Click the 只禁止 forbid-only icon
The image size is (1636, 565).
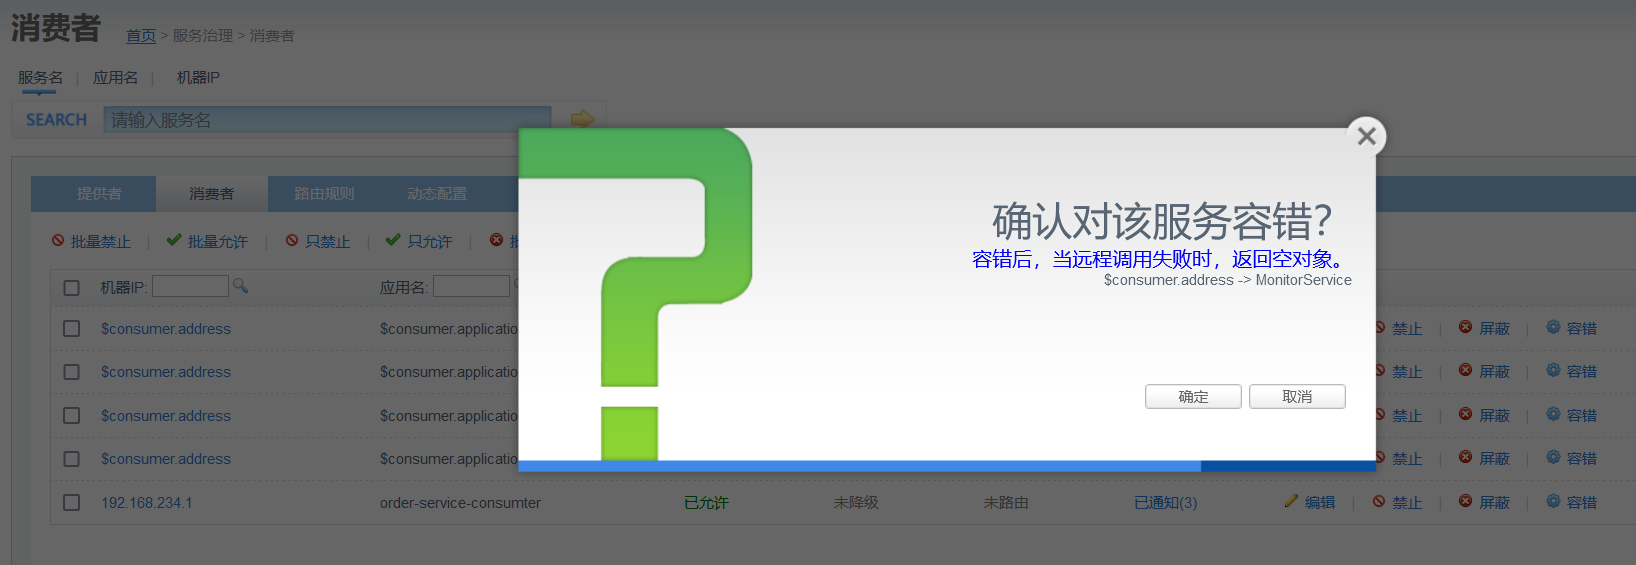pyautogui.click(x=292, y=240)
